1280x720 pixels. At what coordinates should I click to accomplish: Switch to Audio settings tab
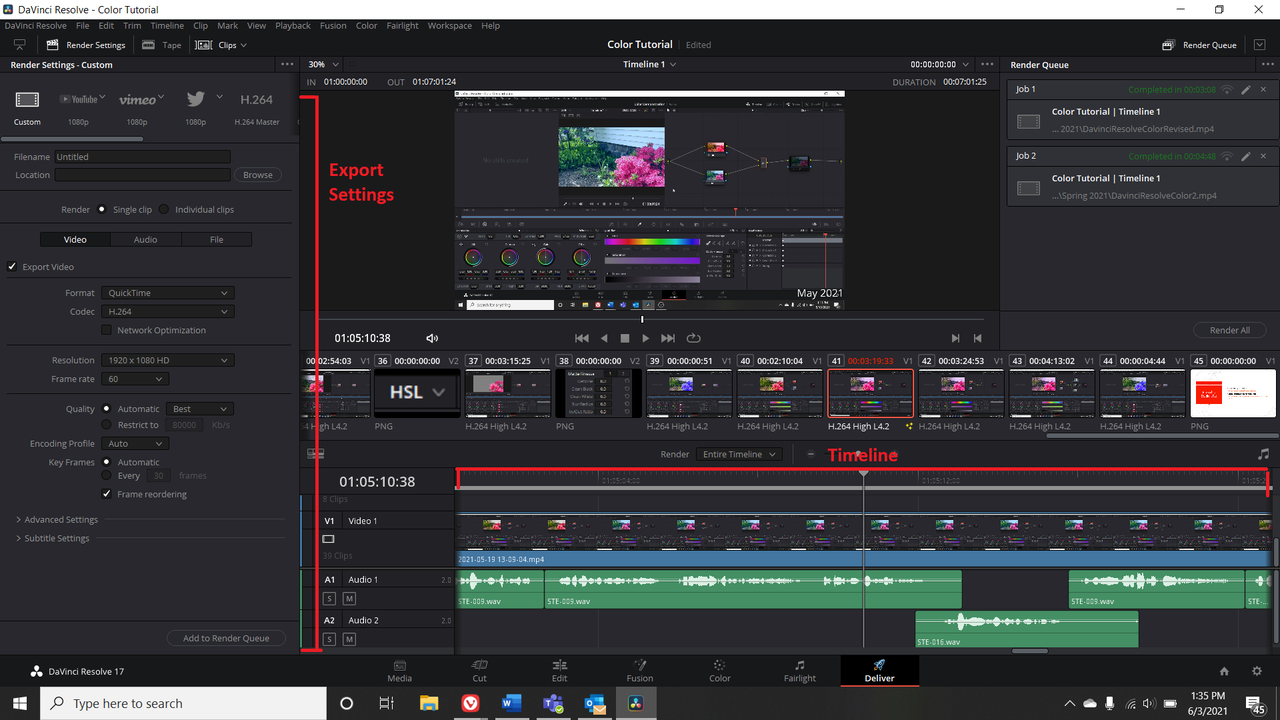click(x=145, y=240)
